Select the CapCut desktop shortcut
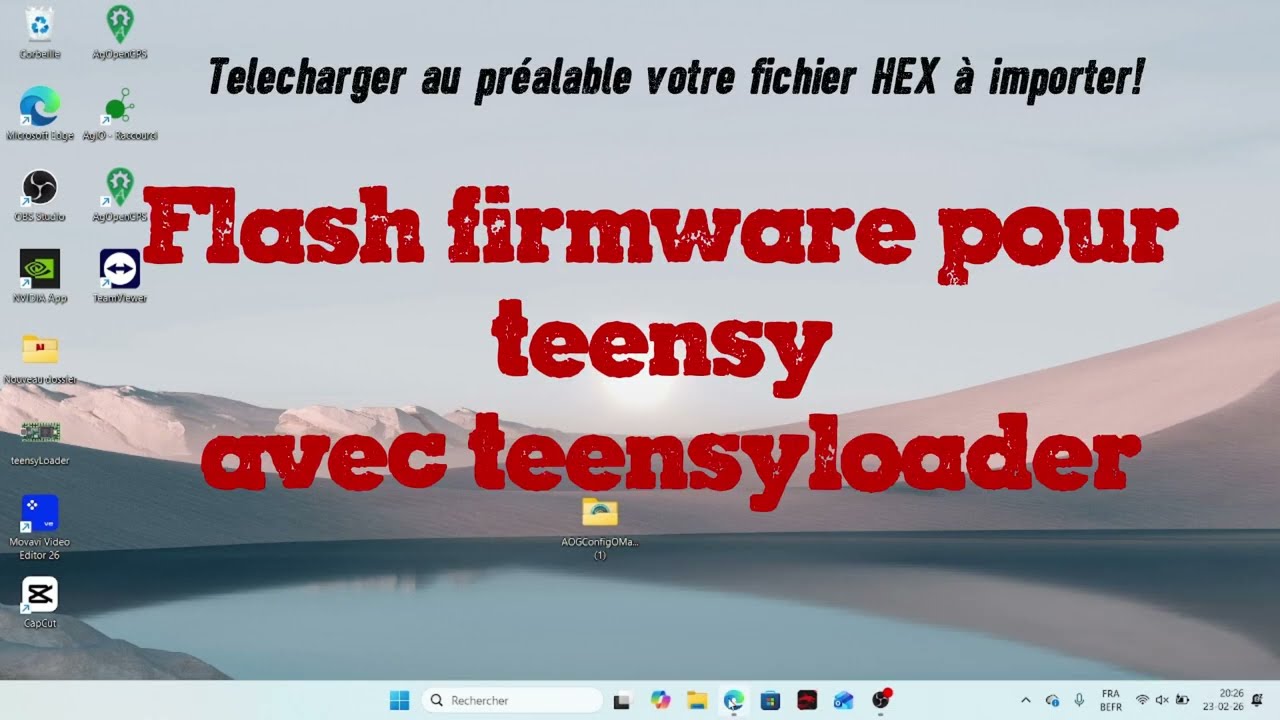1280x720 pixels. [x=40, y=602]
